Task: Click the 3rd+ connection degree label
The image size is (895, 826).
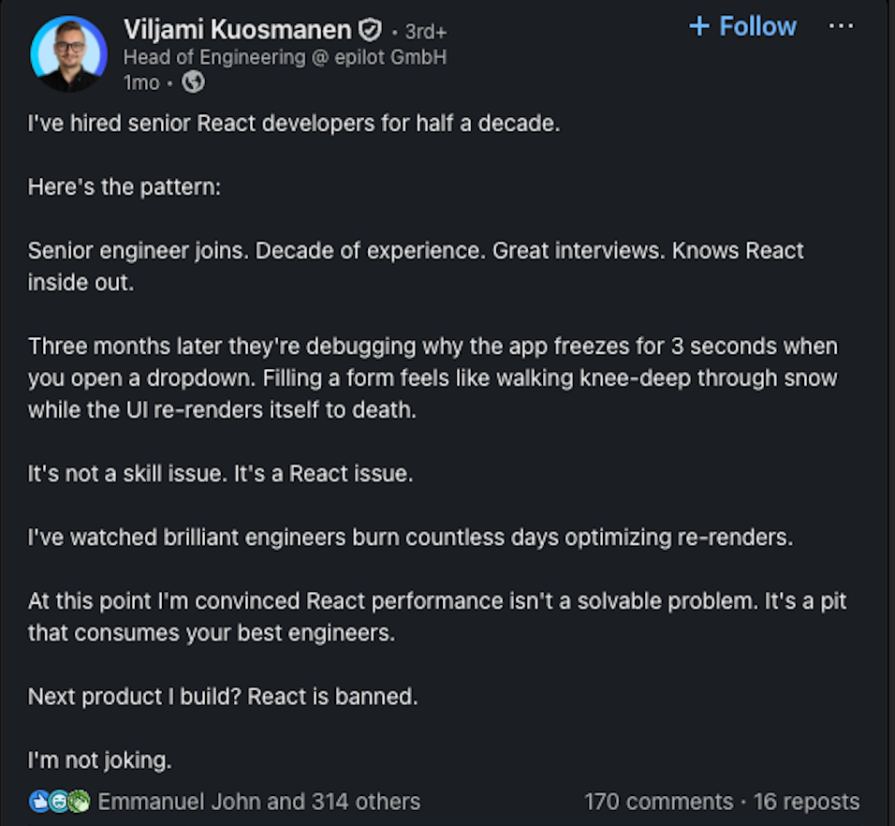Action: pos(423,31)
